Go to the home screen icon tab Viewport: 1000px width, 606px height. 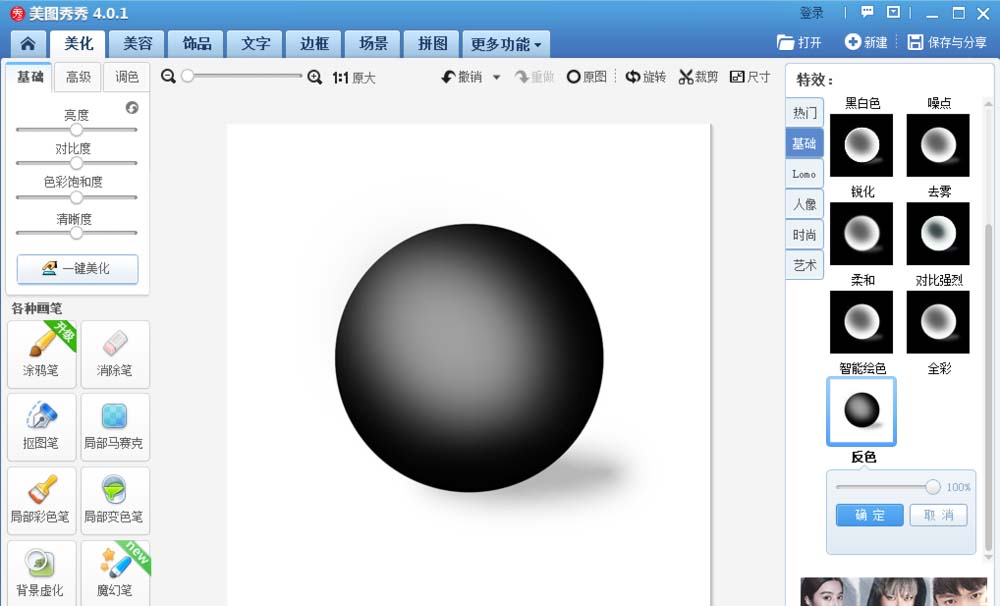28,43
